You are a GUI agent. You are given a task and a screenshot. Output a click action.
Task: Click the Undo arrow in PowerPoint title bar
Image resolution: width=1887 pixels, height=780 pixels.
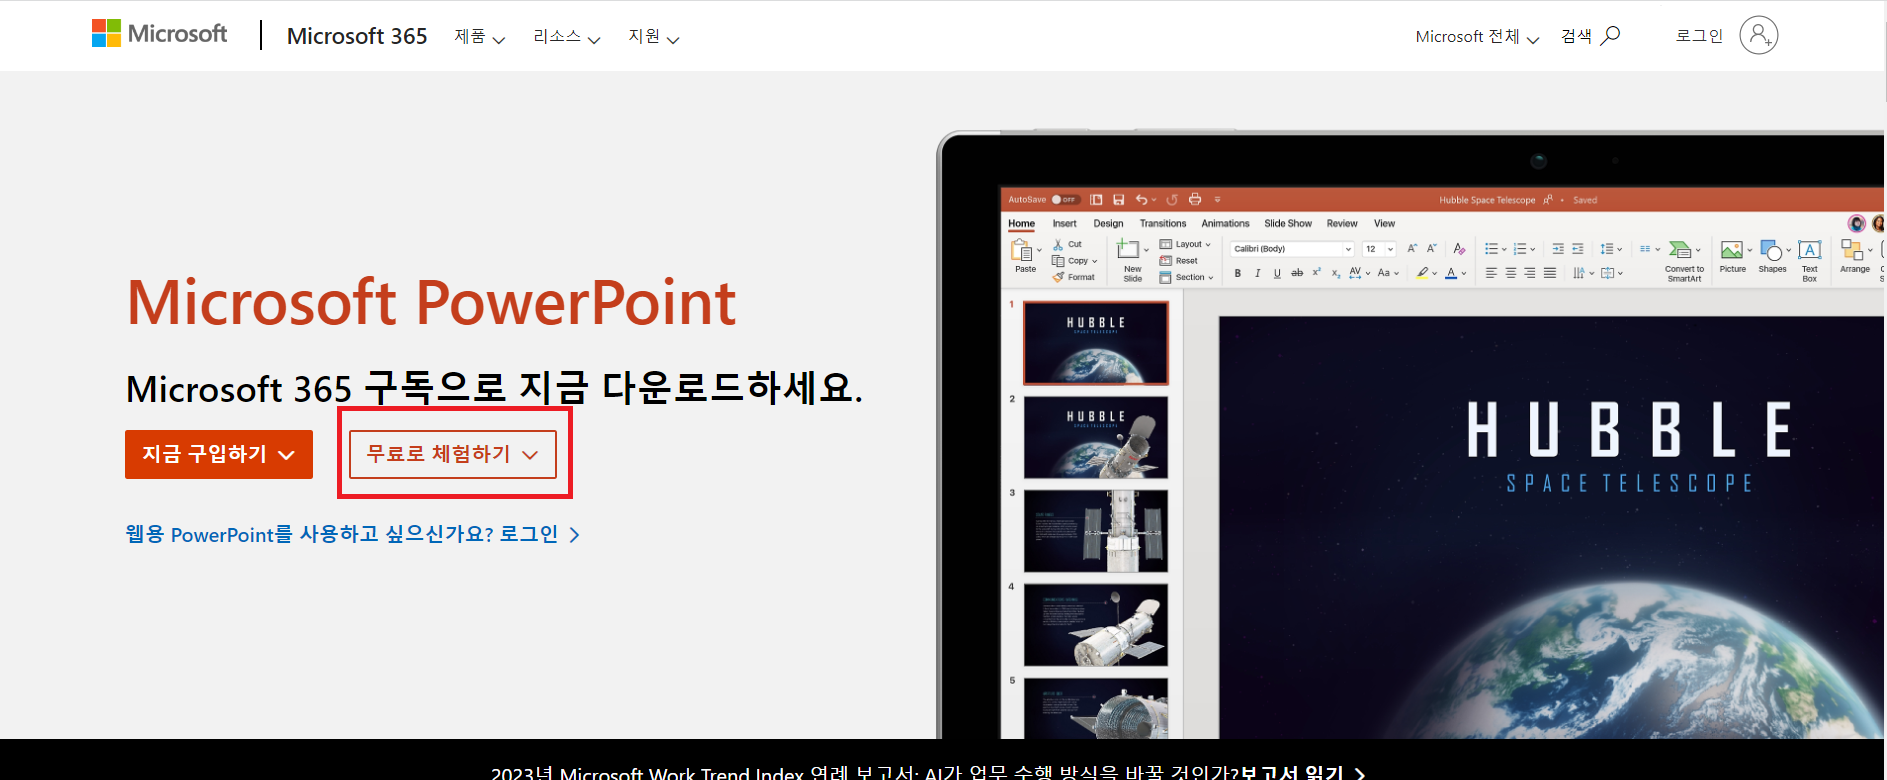point(1141,200)
